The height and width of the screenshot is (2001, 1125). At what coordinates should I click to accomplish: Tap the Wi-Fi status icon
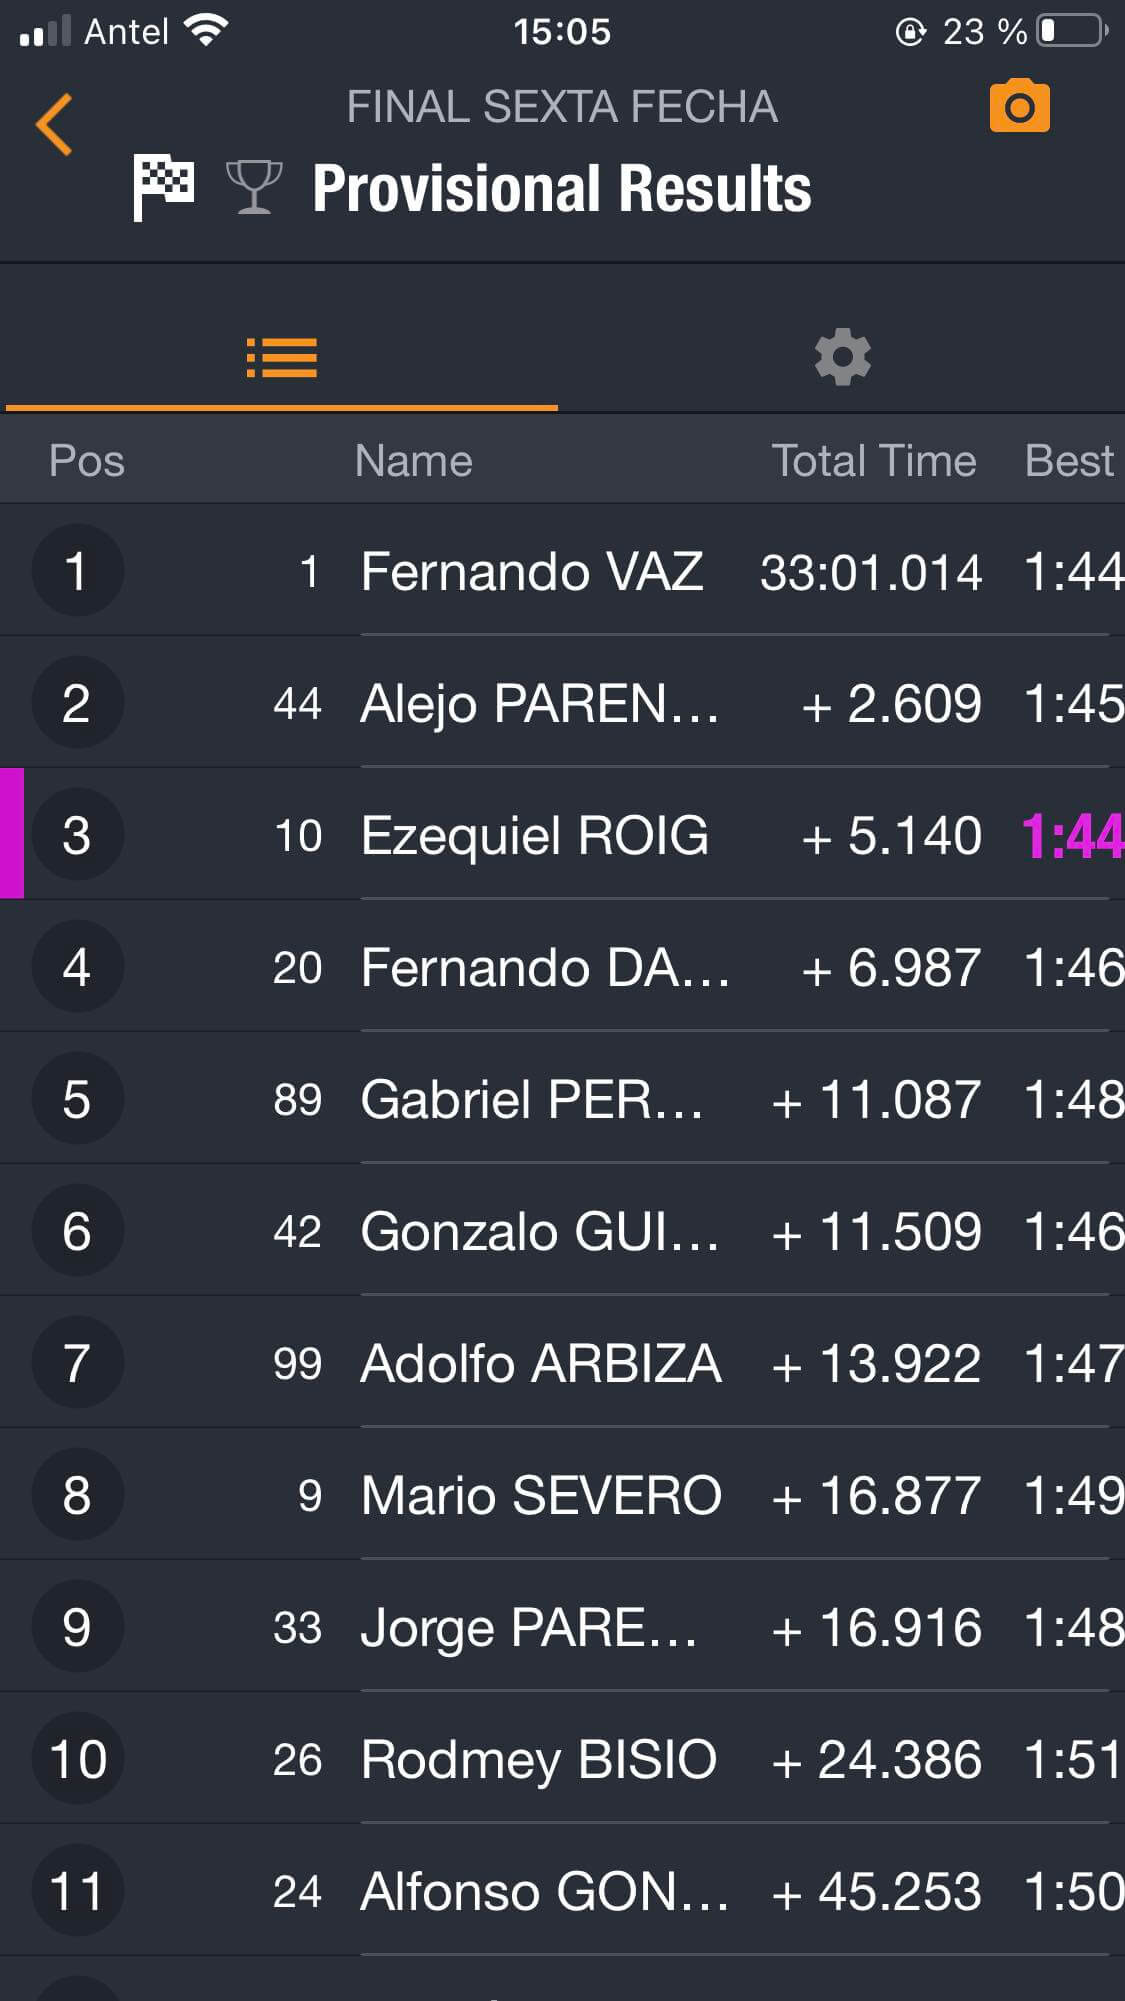click(x=207, y=31)
